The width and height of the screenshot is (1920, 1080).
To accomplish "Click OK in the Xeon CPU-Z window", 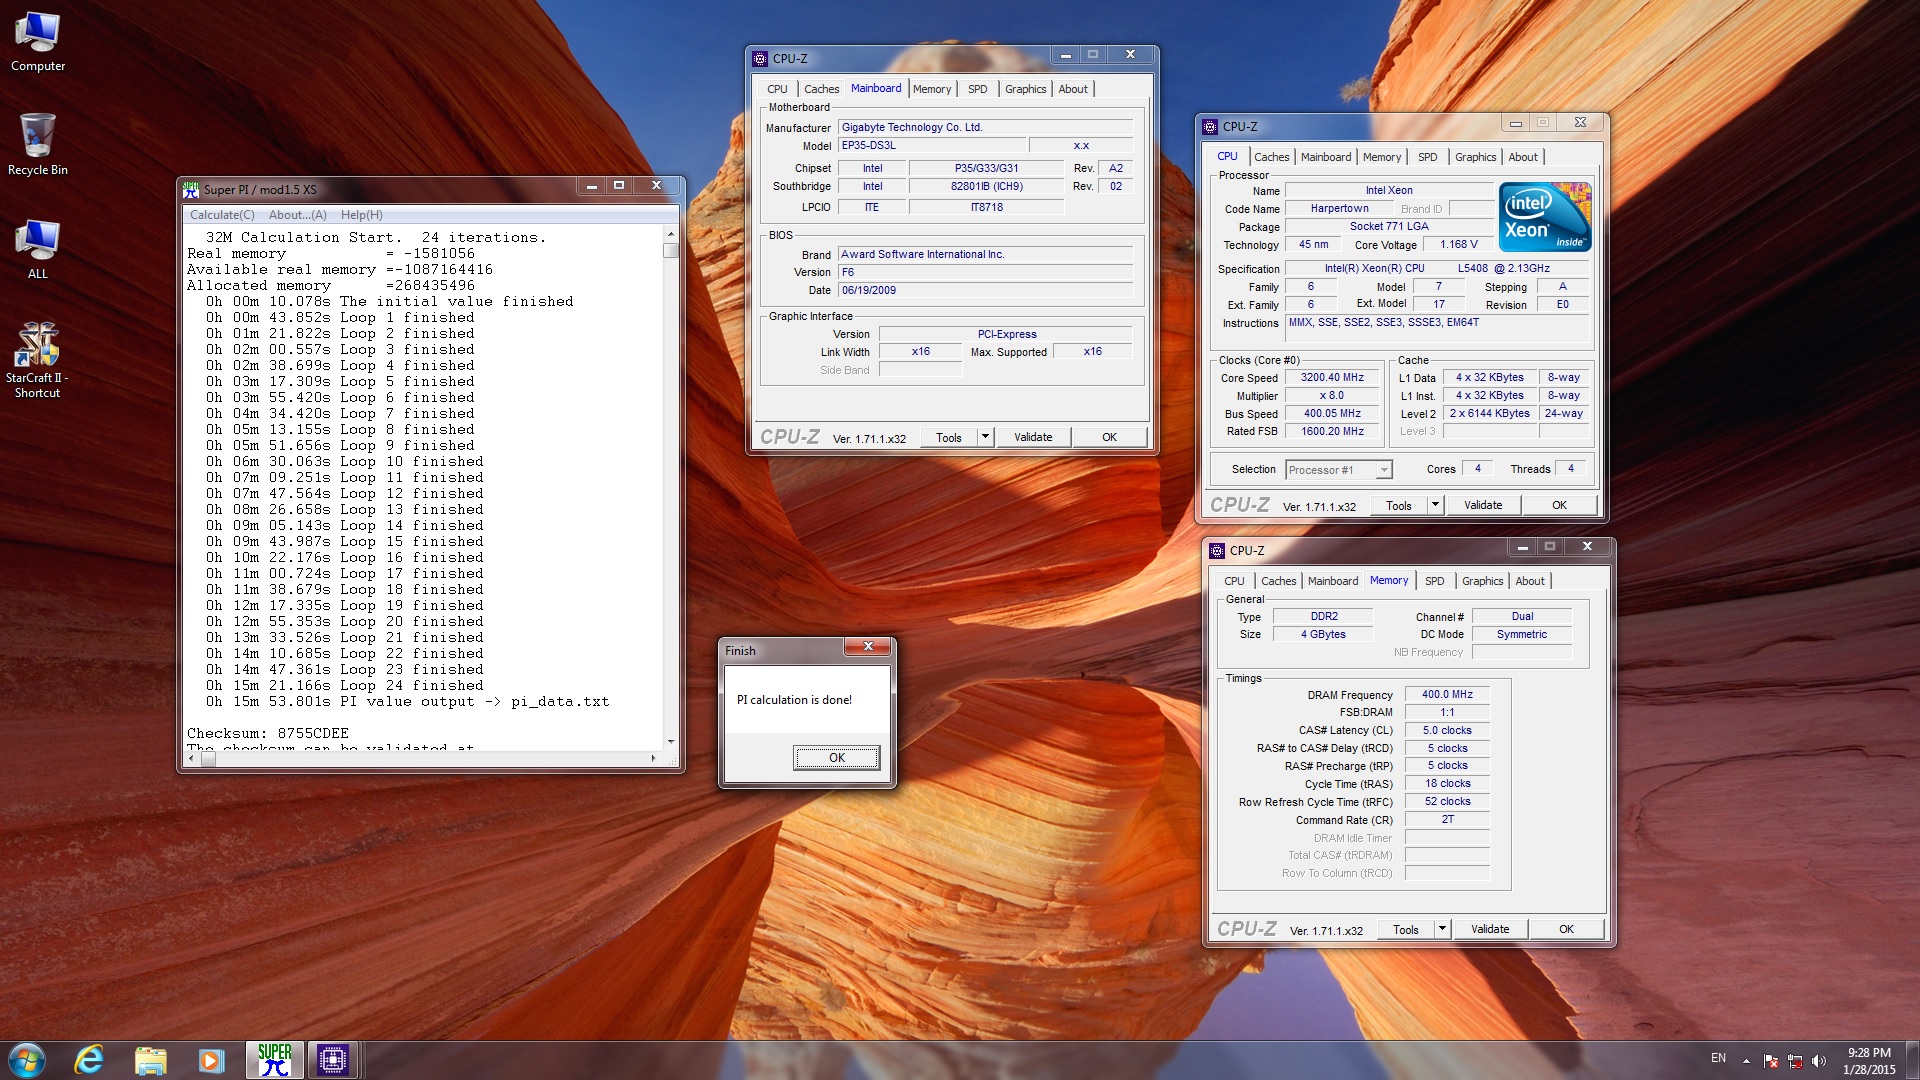I will click(x=1559, y=505).
